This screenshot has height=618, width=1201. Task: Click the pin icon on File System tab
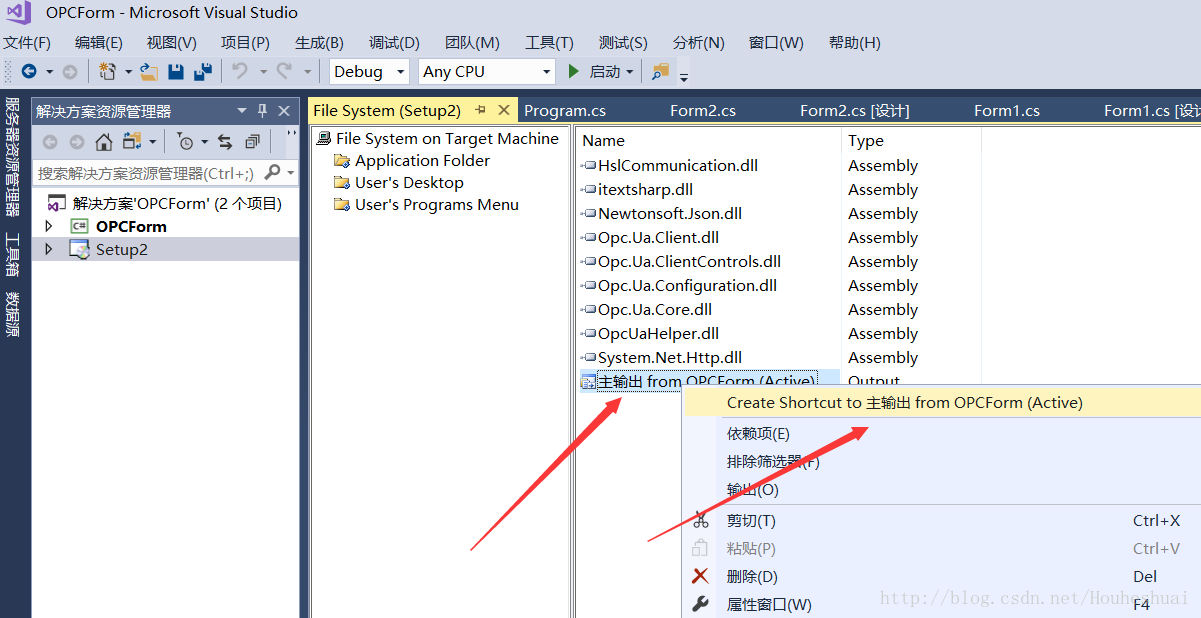pos(480,110)
